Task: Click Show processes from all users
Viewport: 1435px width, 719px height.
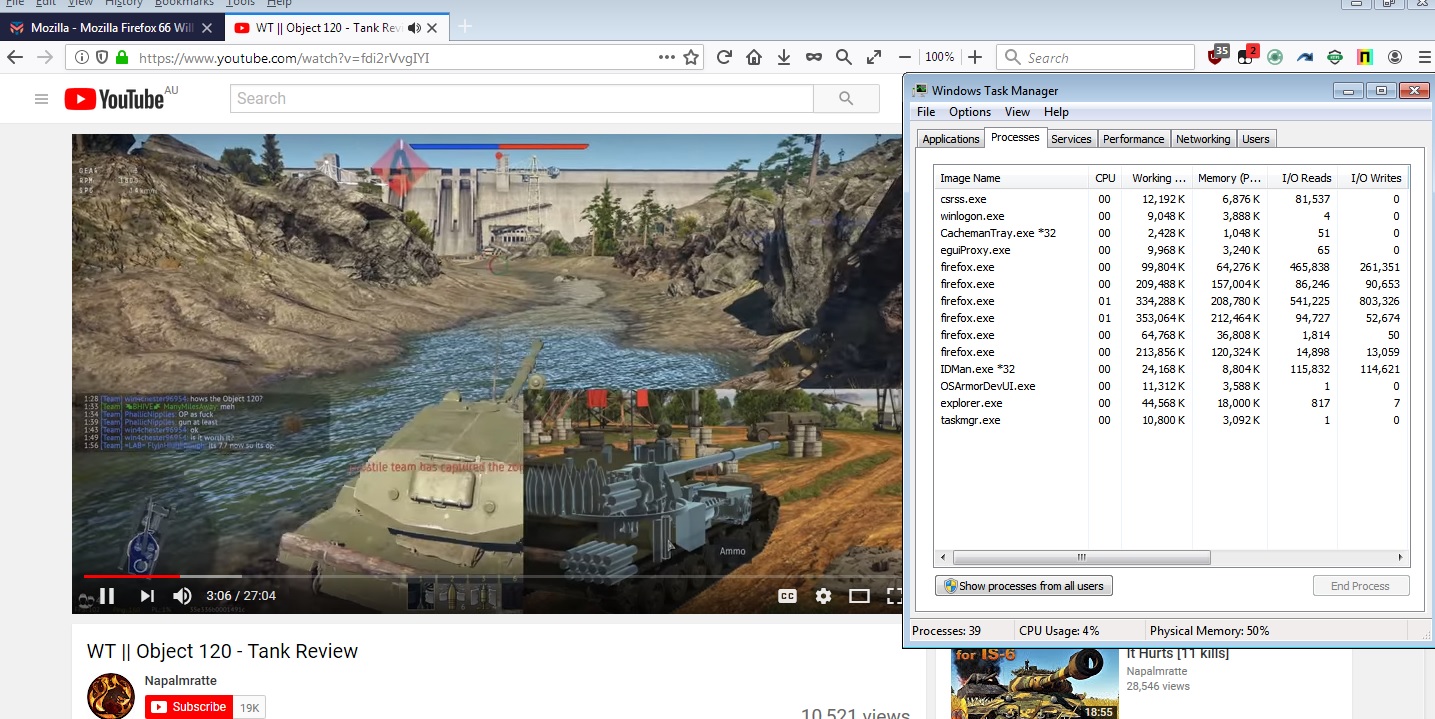Action: (1023, 586)
